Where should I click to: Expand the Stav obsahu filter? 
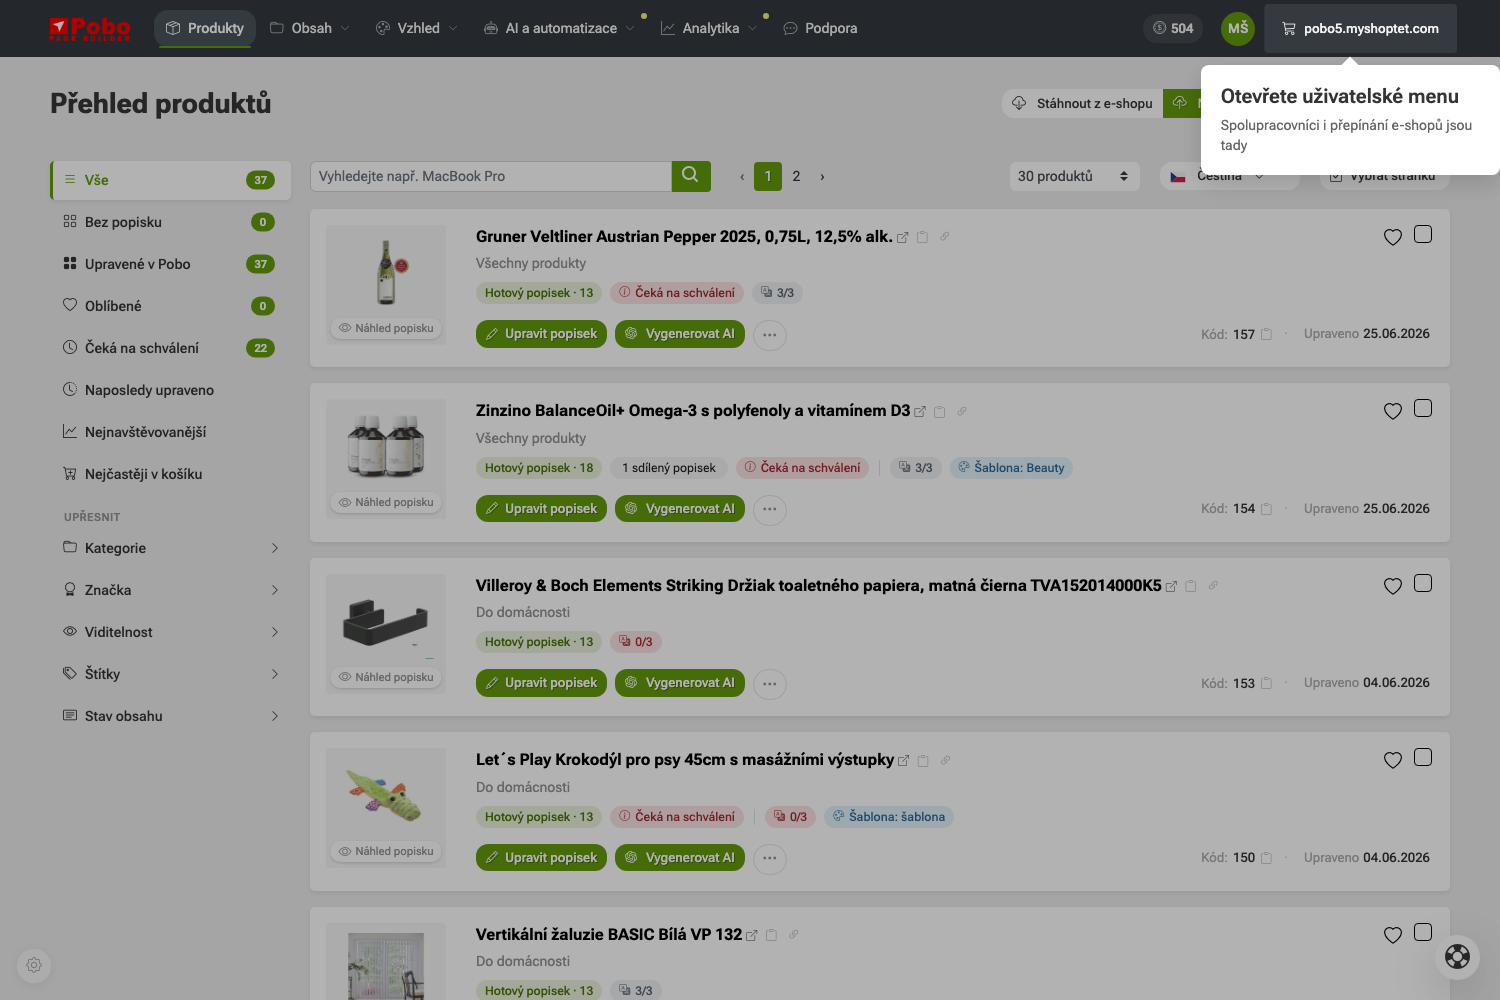(x=170, y=716)
